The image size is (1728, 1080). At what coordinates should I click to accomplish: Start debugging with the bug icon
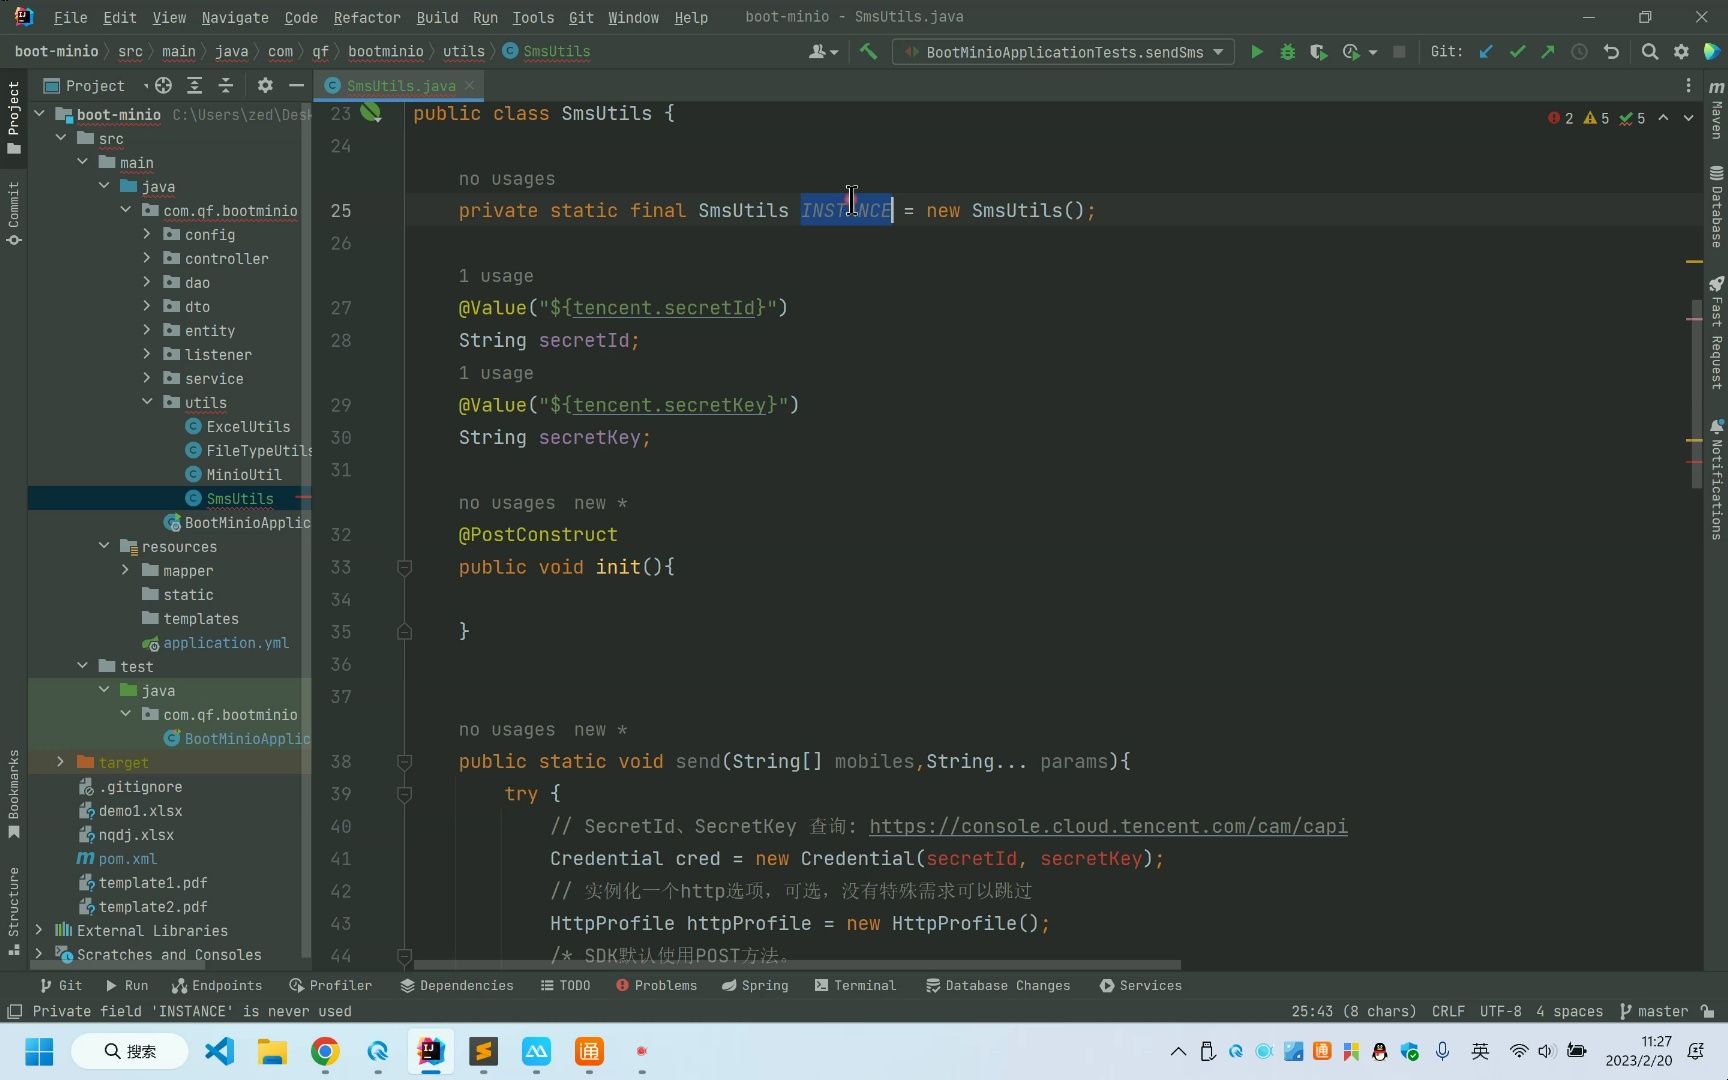(x=1288, y=52)
